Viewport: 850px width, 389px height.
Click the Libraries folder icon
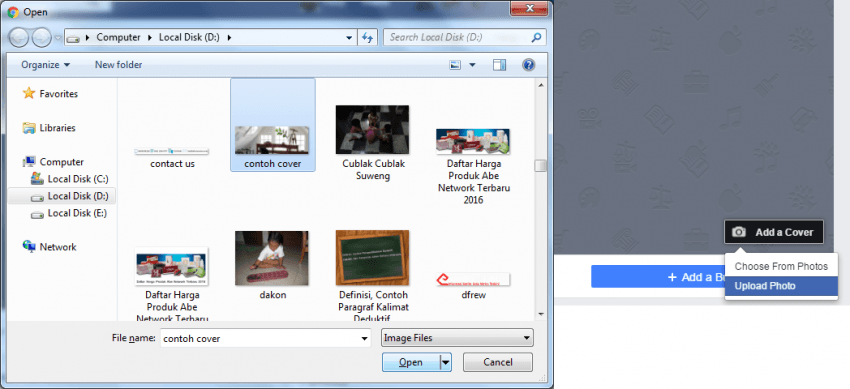[29, 128]
